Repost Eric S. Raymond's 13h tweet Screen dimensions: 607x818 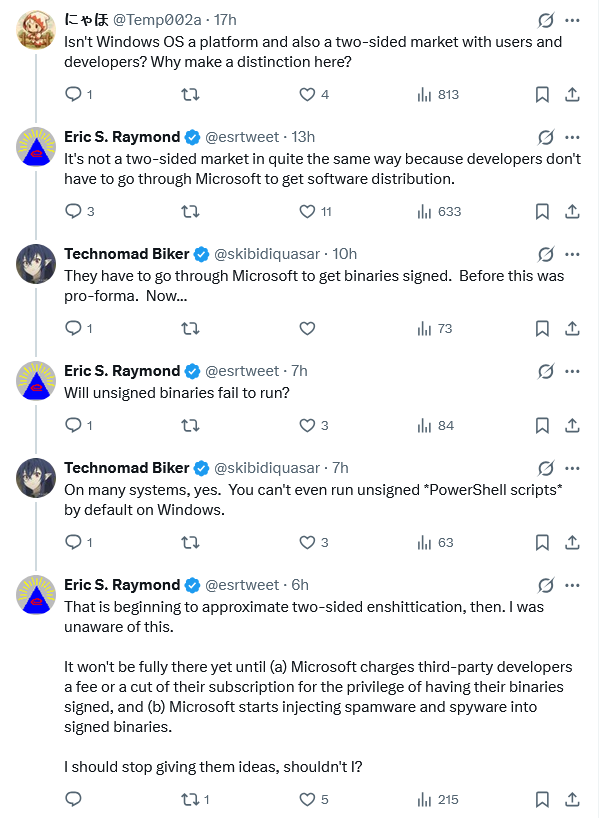189,211
